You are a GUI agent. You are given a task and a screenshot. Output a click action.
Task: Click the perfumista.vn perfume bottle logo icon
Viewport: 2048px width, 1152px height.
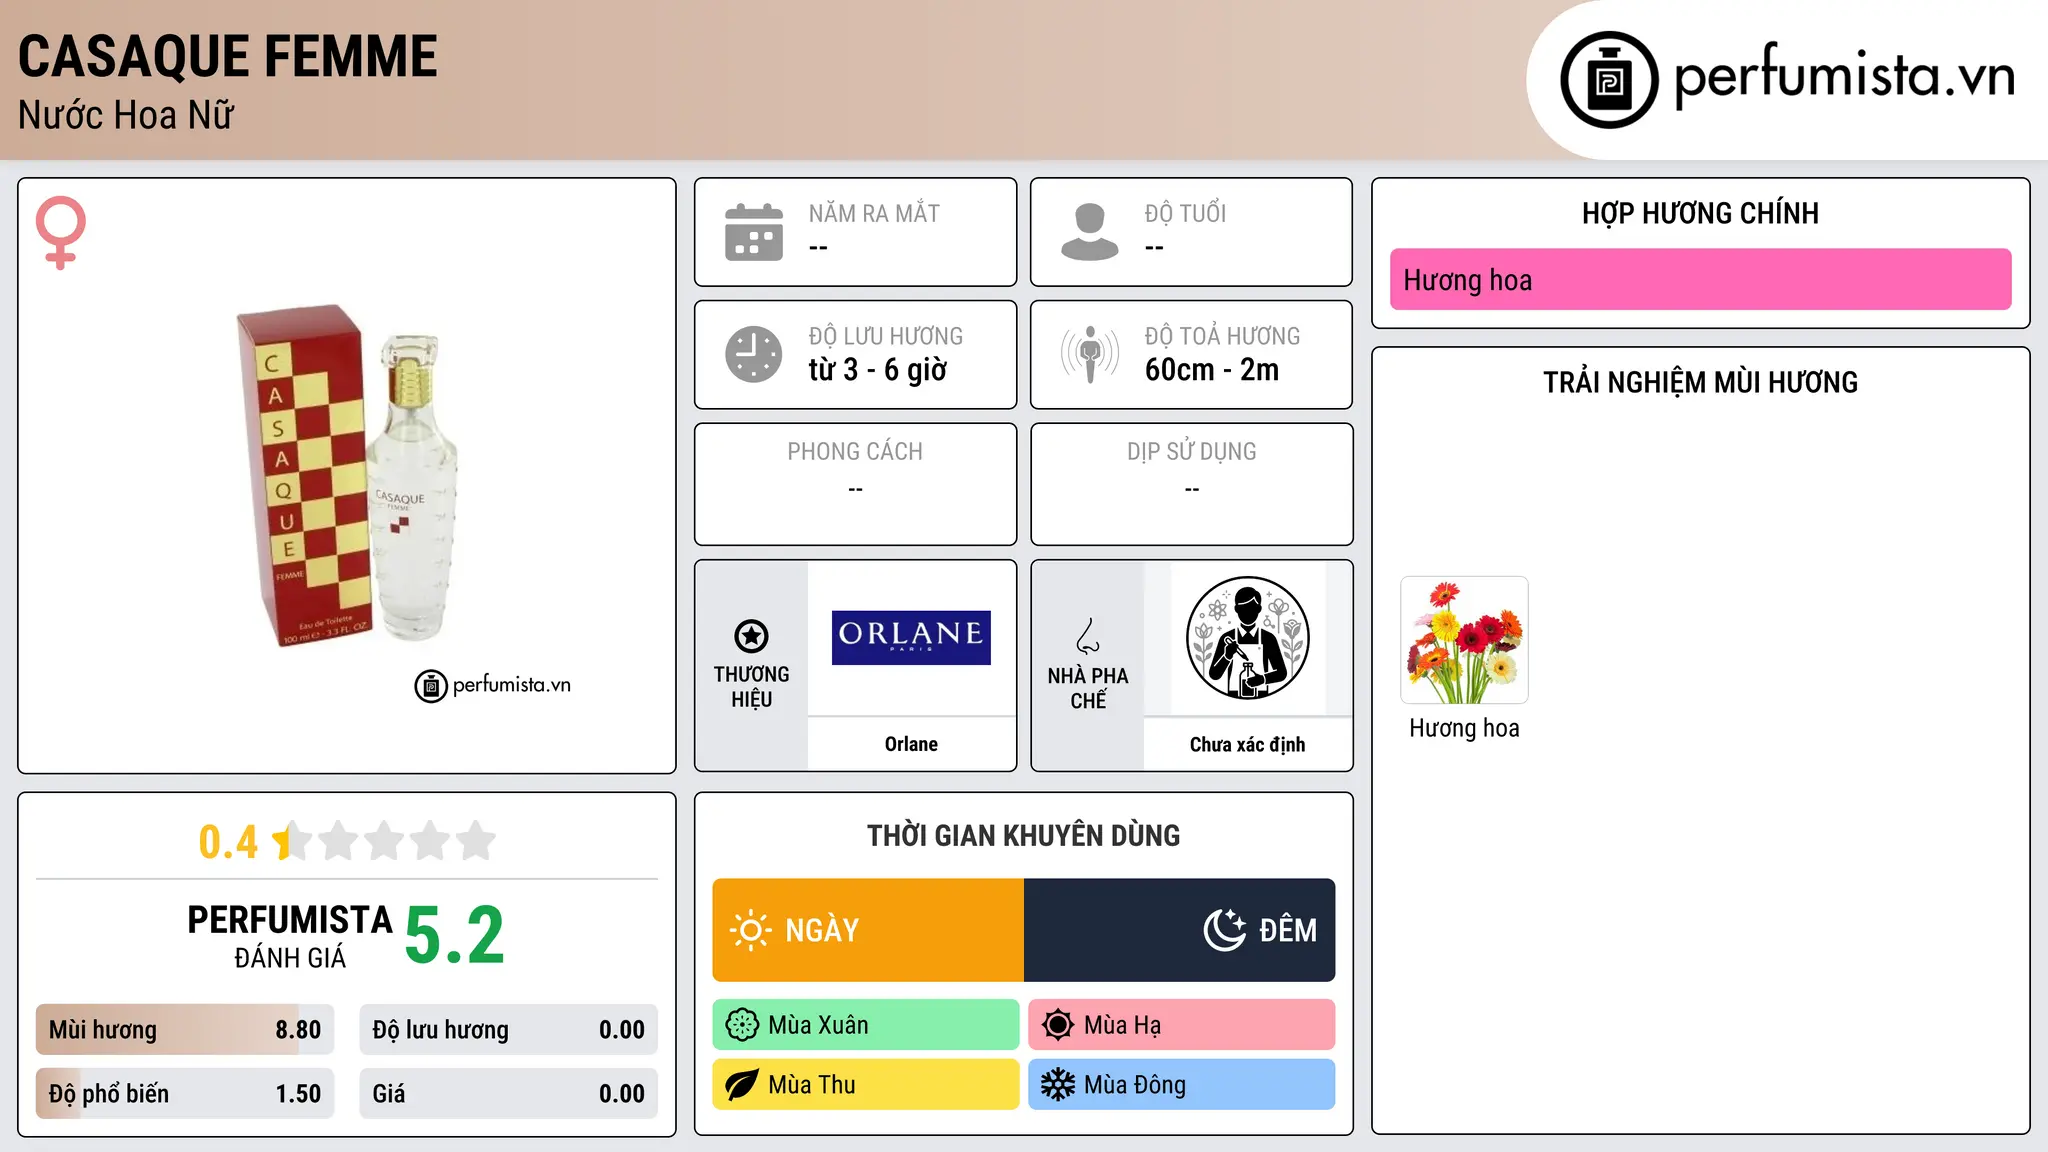(x=1609, y=80)
